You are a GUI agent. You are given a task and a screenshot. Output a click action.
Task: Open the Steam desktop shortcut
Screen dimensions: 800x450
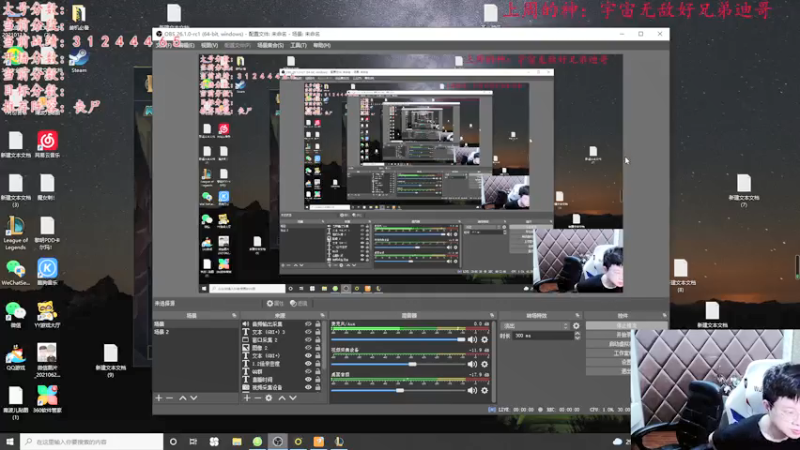coord(79,60)
